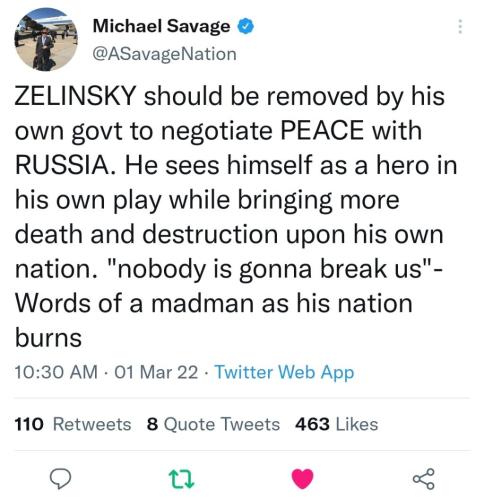Image resolution: width=484 pixels, height=500 pixels.
Task: View the 8 Quote Tweets
Action: 213,424
